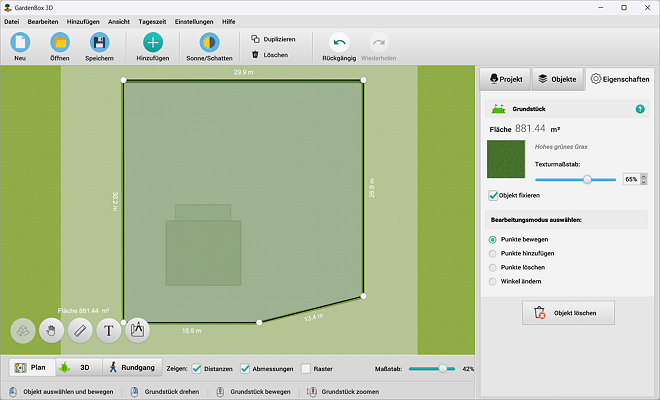Screen dimensions: 660x400
Task: Click the Grundstück zoomen mouse hint
Action: click(x=343, y=392)
